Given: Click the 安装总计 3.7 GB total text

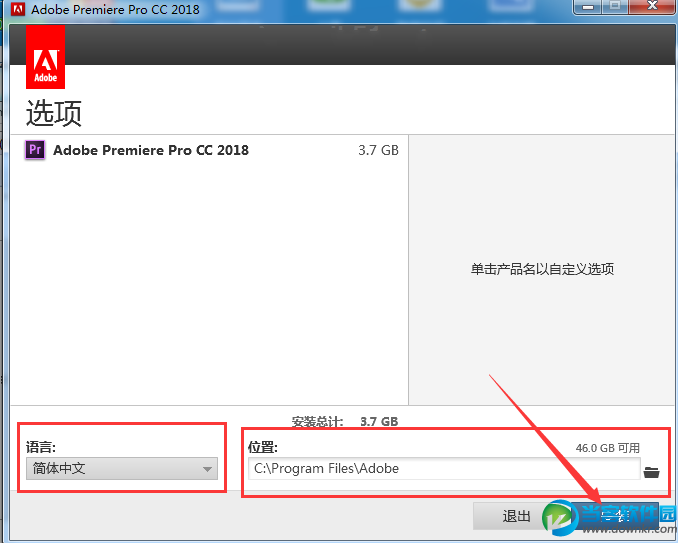Looking at the screenshot, I should pos(345,421).
